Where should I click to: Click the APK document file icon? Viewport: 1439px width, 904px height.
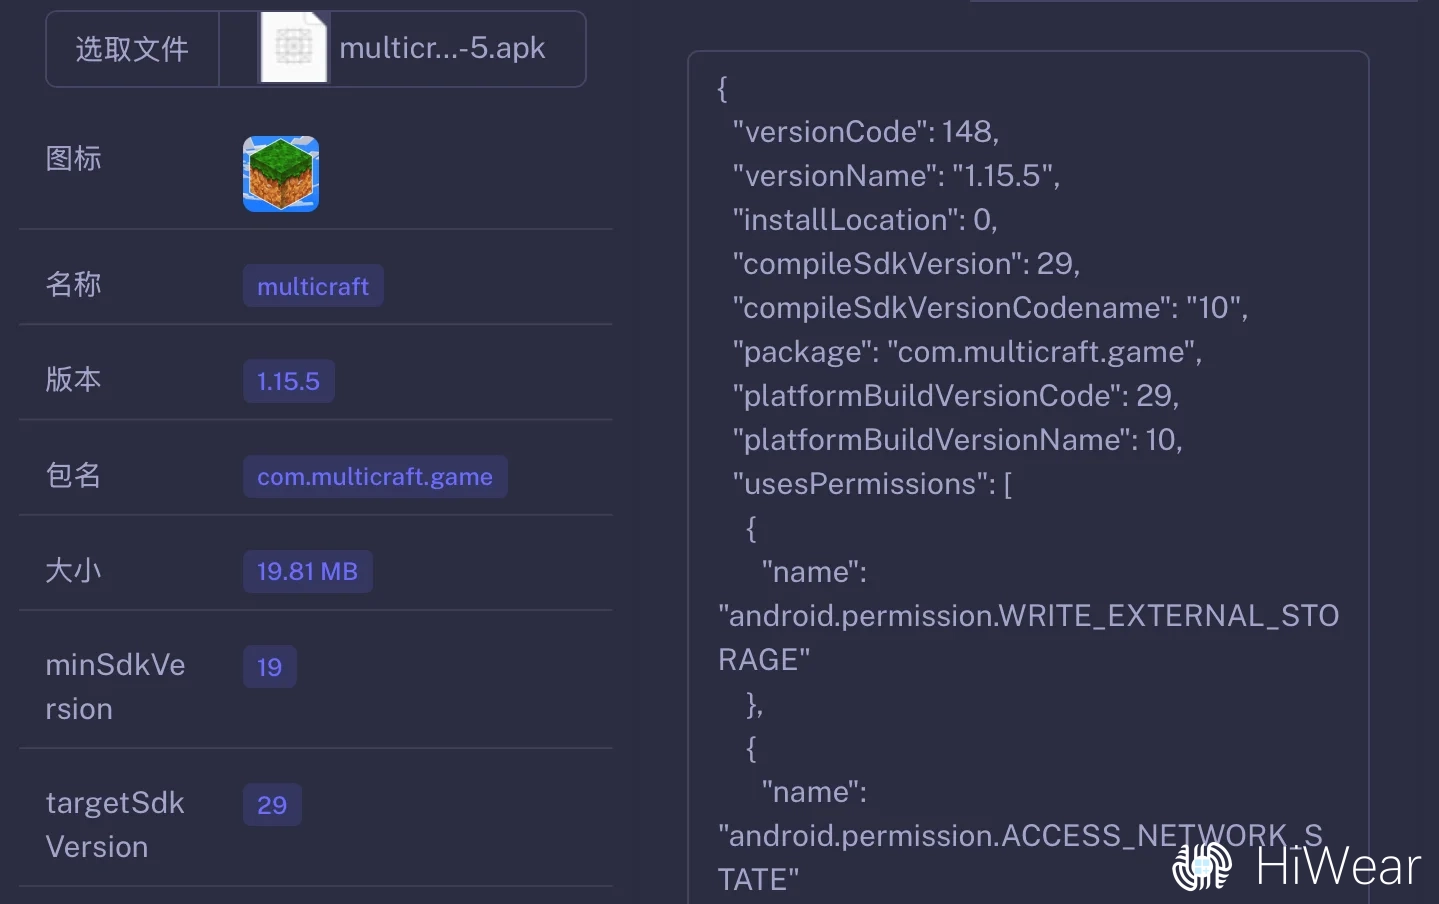click(x=293, y=48)
